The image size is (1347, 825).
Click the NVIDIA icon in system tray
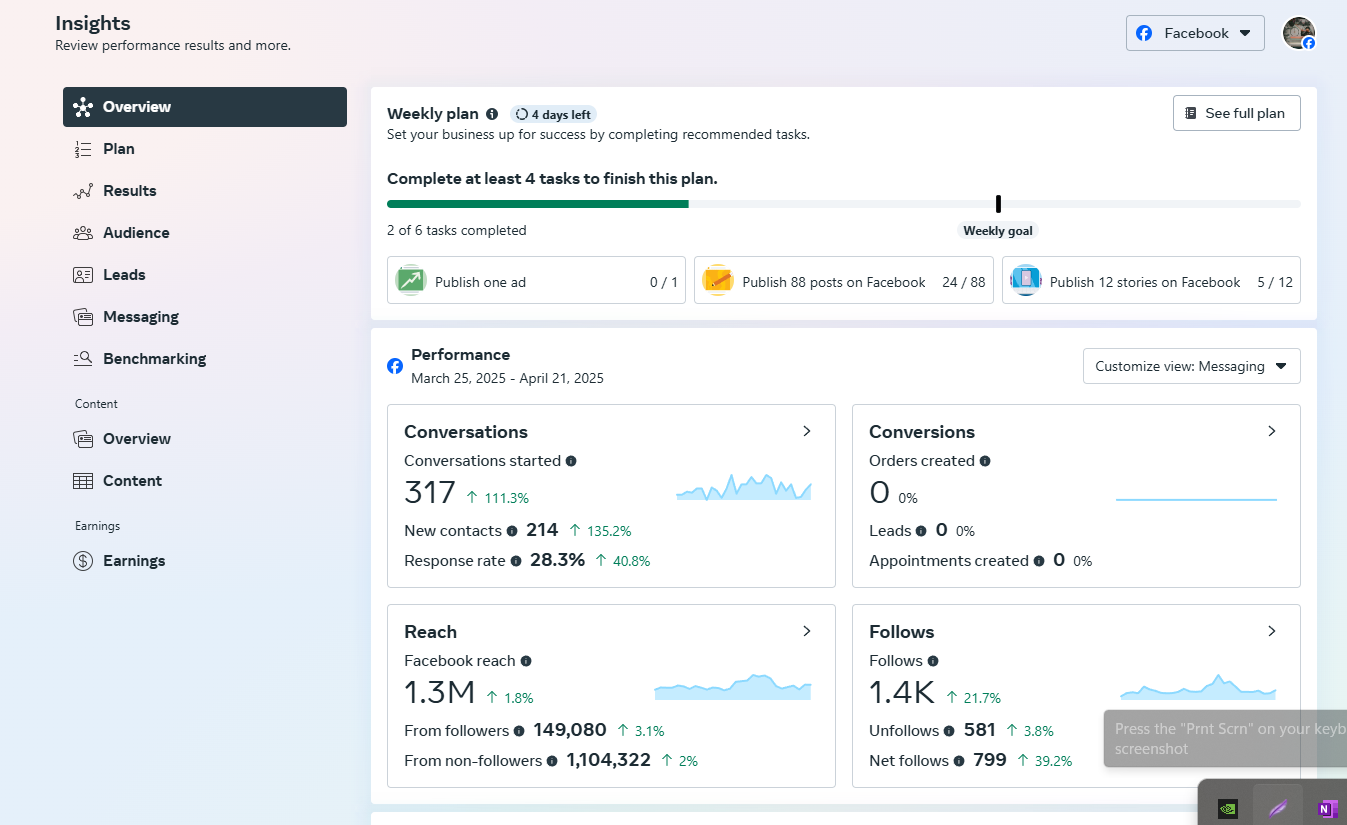point(1227,809)
